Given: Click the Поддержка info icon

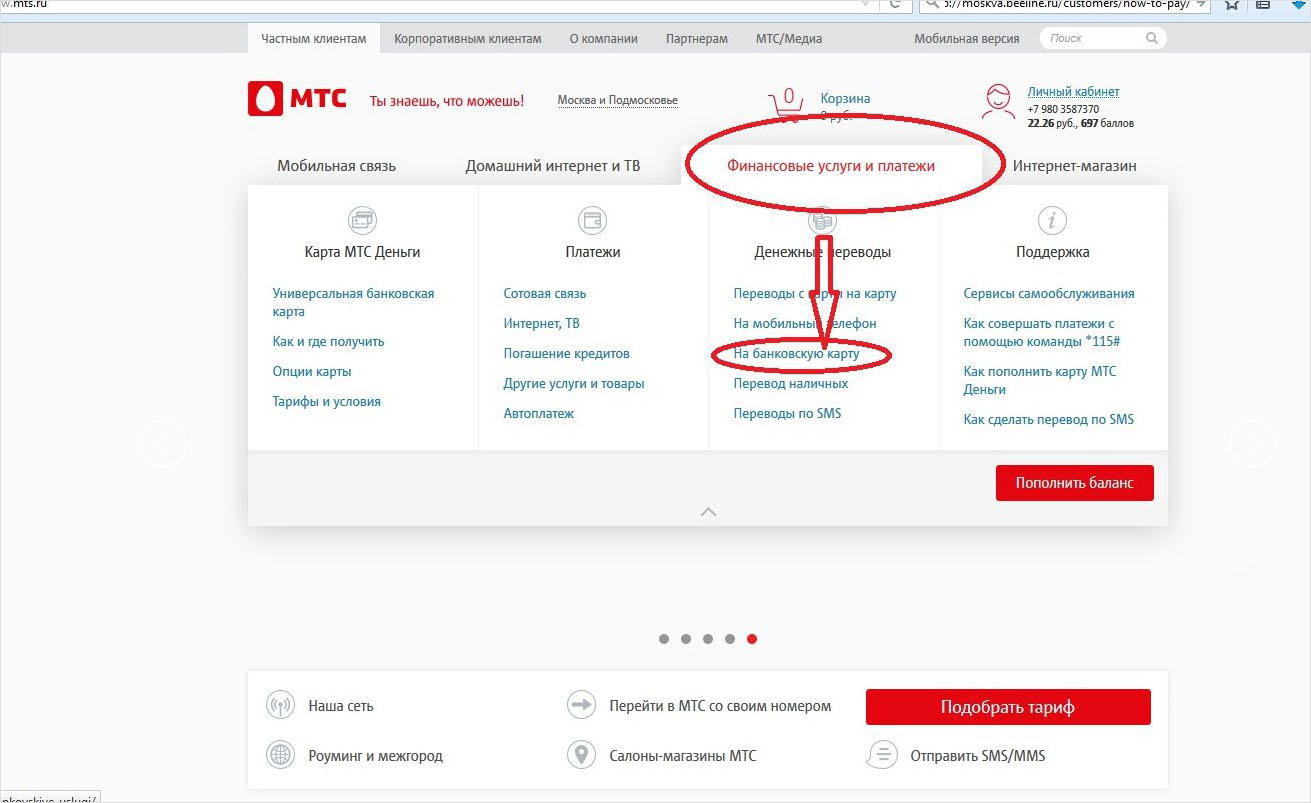Looking at the screenshot, I should [x=1052, y=220].
